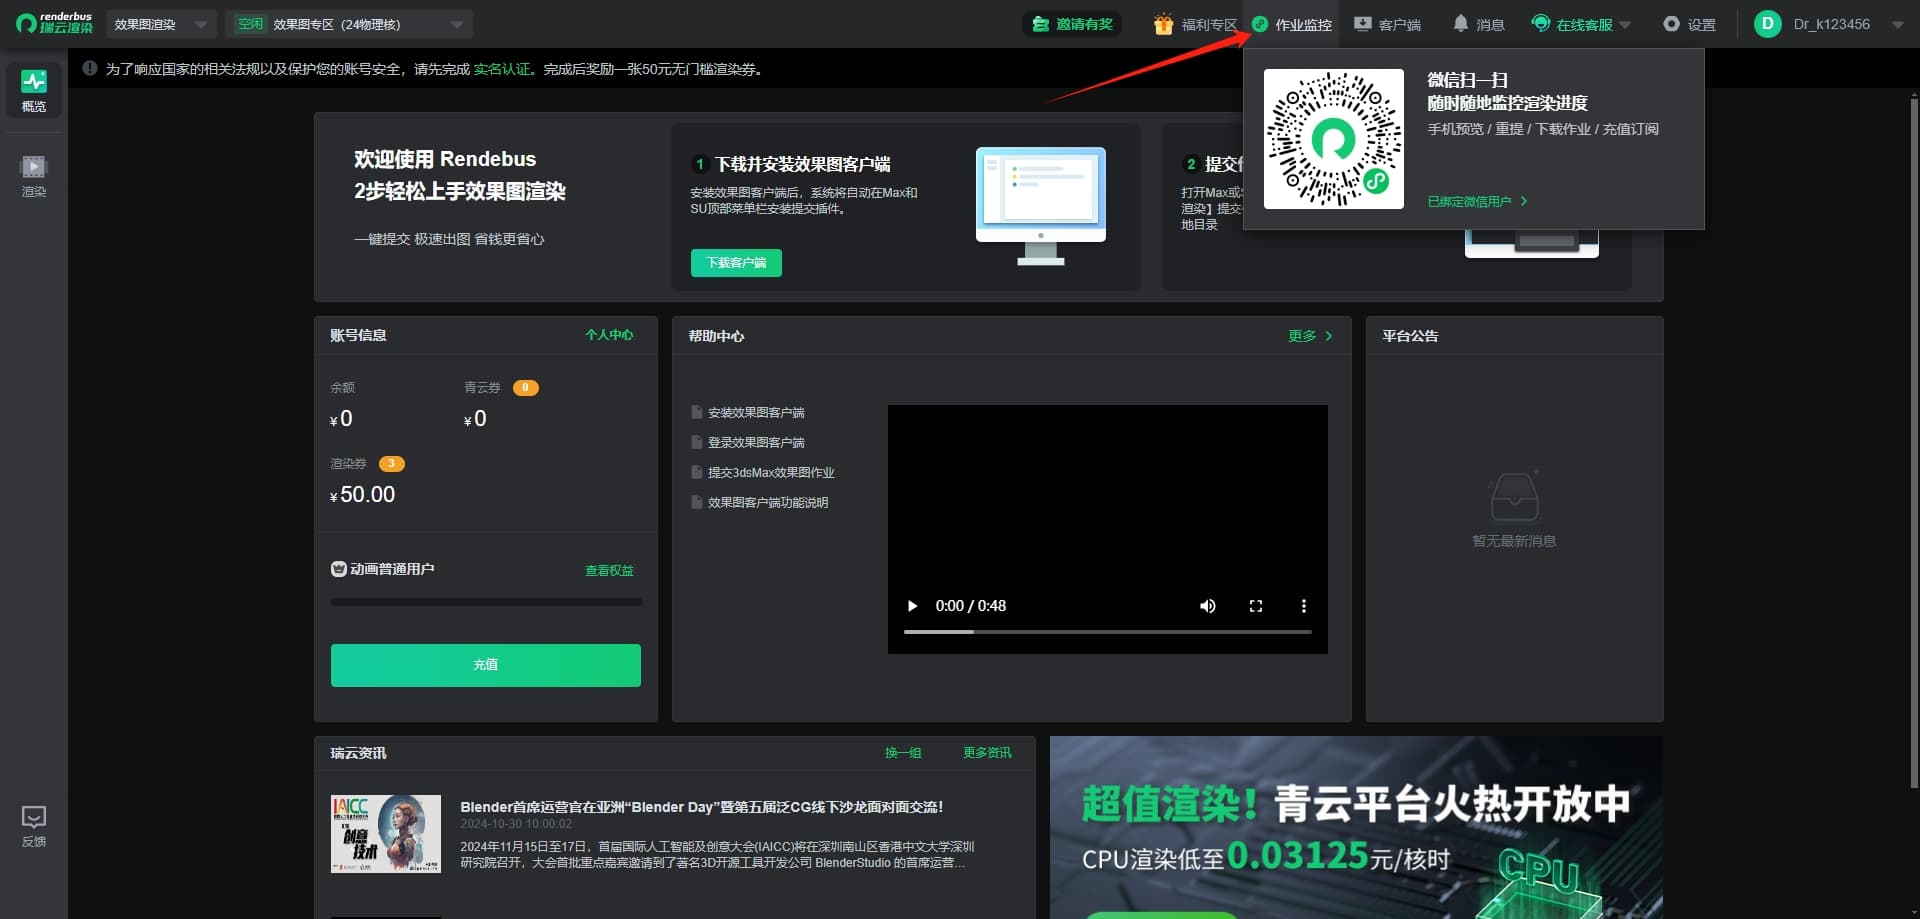Click the 实名认证 link in the notice

[x=502, y=69]
